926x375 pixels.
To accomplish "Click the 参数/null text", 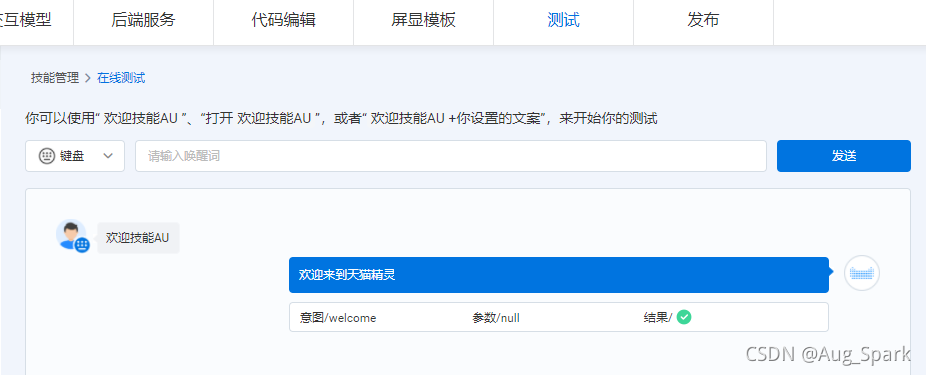I will point(495,318).
